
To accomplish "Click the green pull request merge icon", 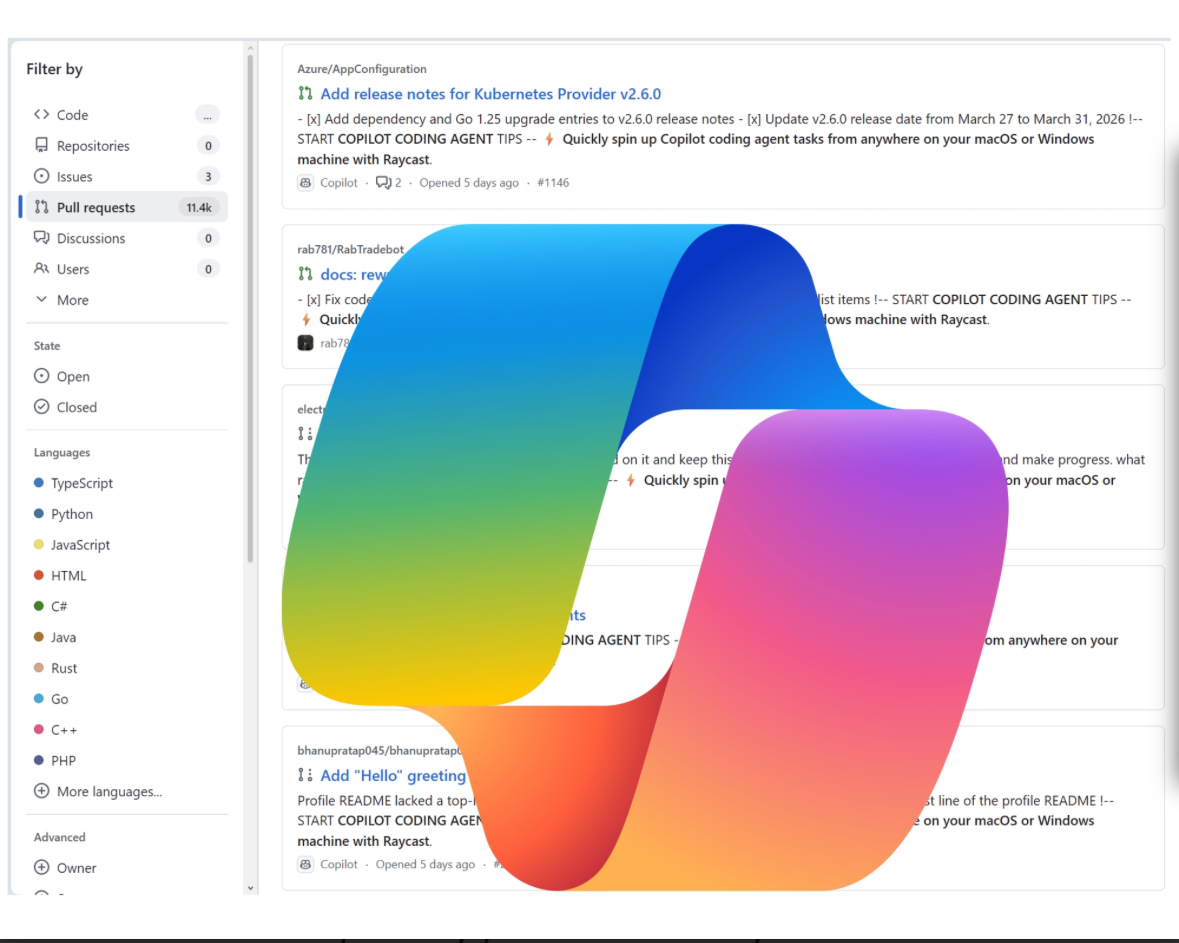I will [304, 93].
